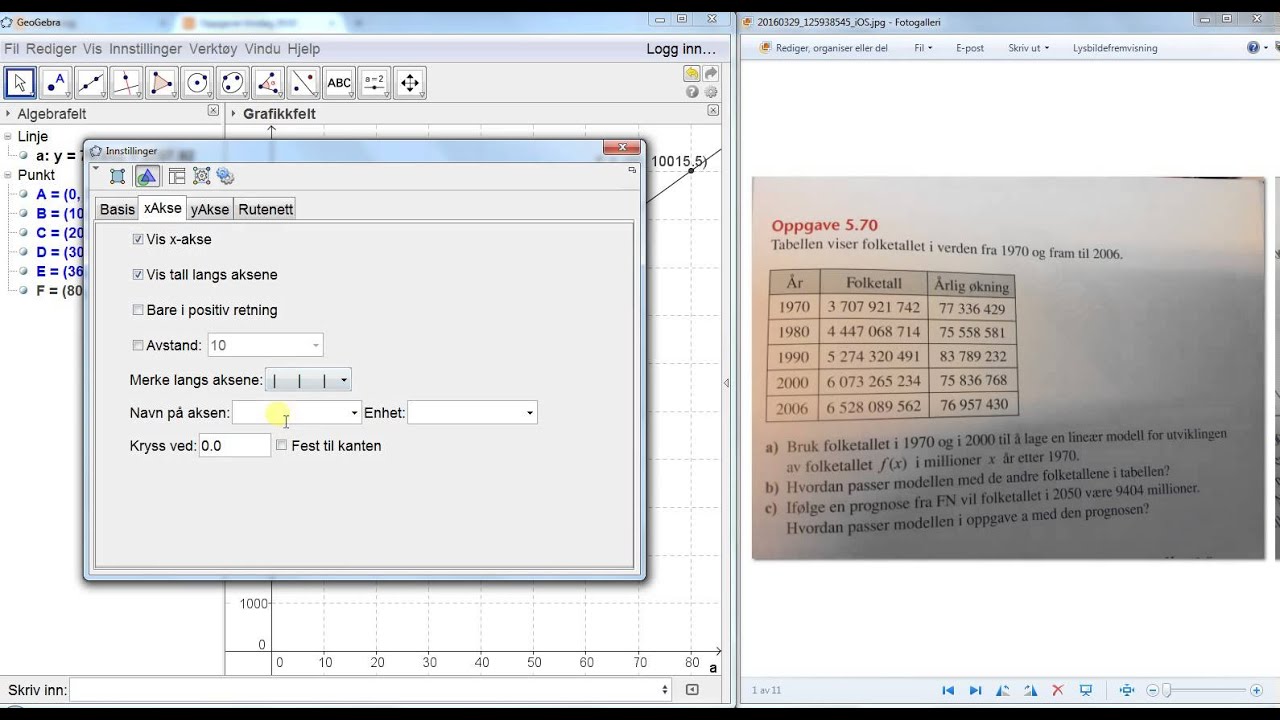
Task: Open the Fil menu in GeoGebra
Action: pos(11,48)
